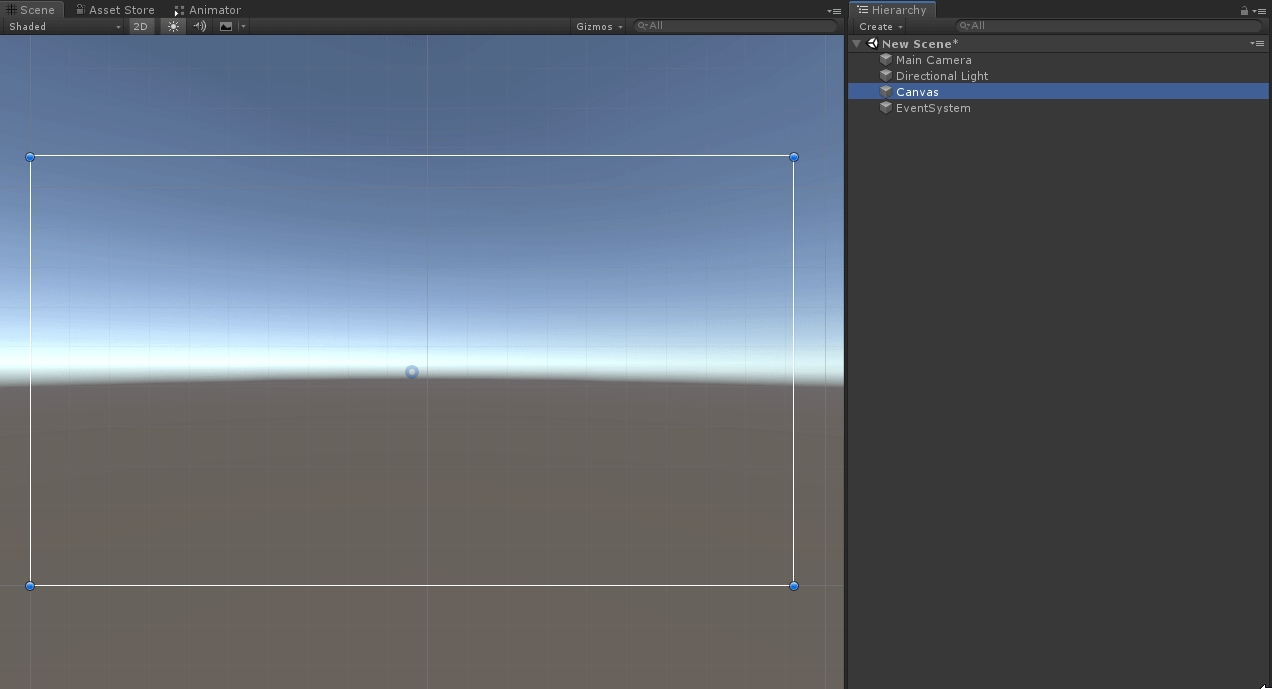Click the cube icon next to EventSystem
Viewport: 1272px width, 689px height.
click(x=886, y=108)
